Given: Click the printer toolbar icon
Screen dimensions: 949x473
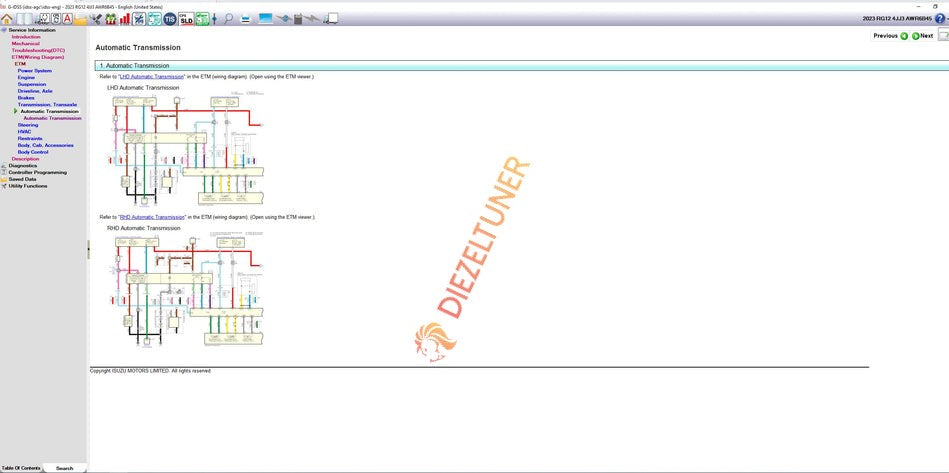Looking at the screenshot, I should pos(245,19).
